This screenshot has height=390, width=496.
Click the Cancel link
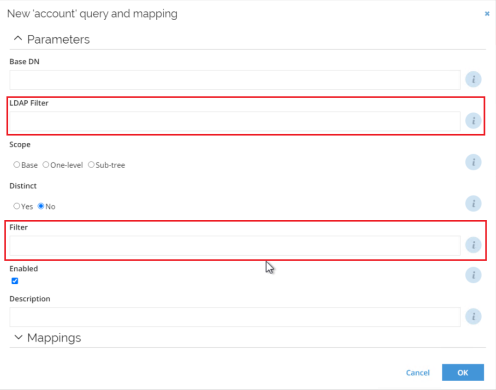(x=418, y=373)
